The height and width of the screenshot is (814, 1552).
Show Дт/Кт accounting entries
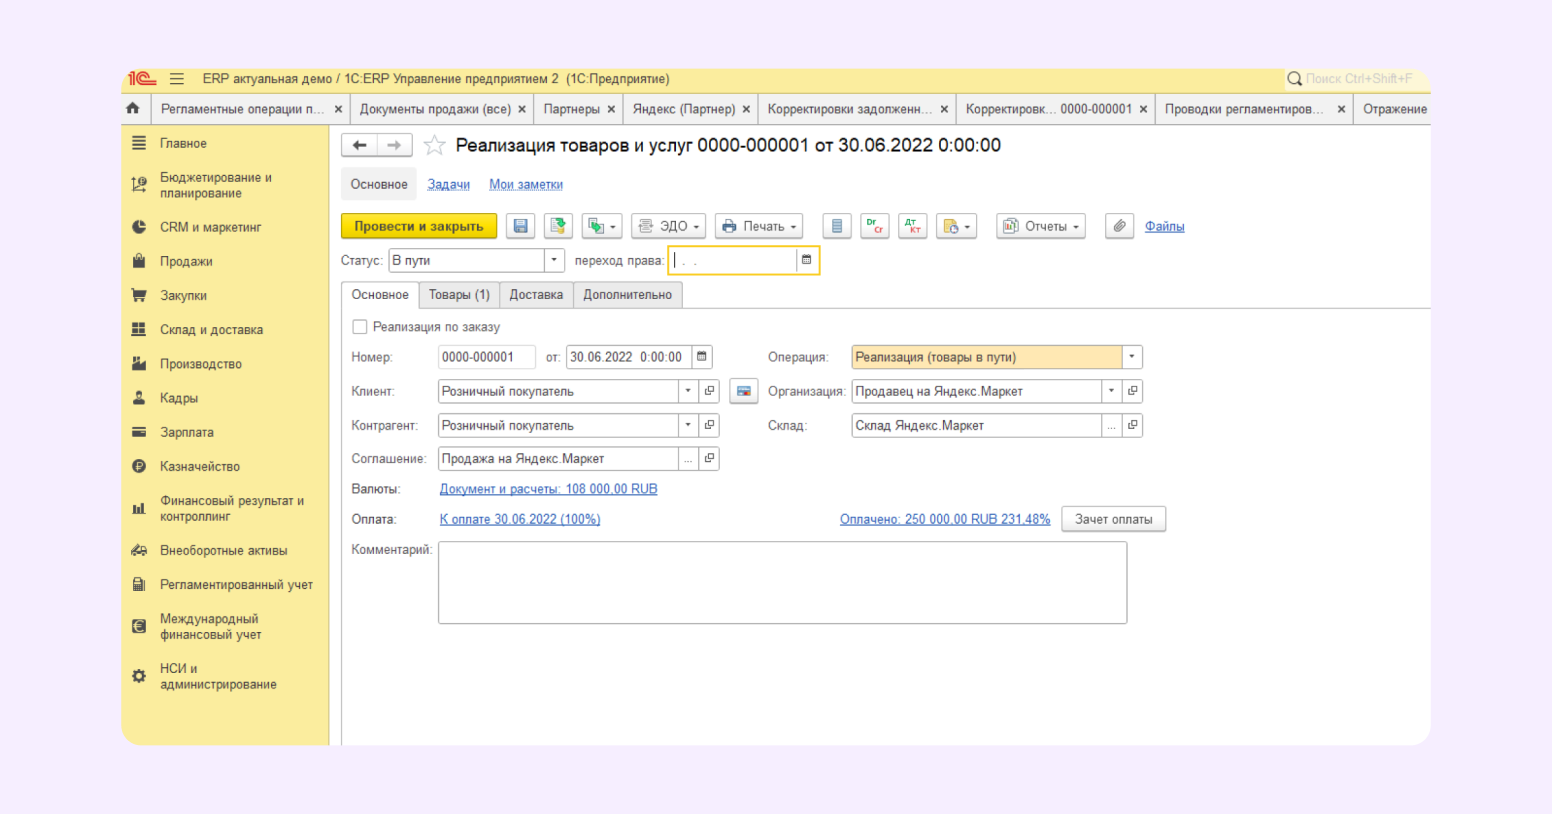tap(913, 226)
